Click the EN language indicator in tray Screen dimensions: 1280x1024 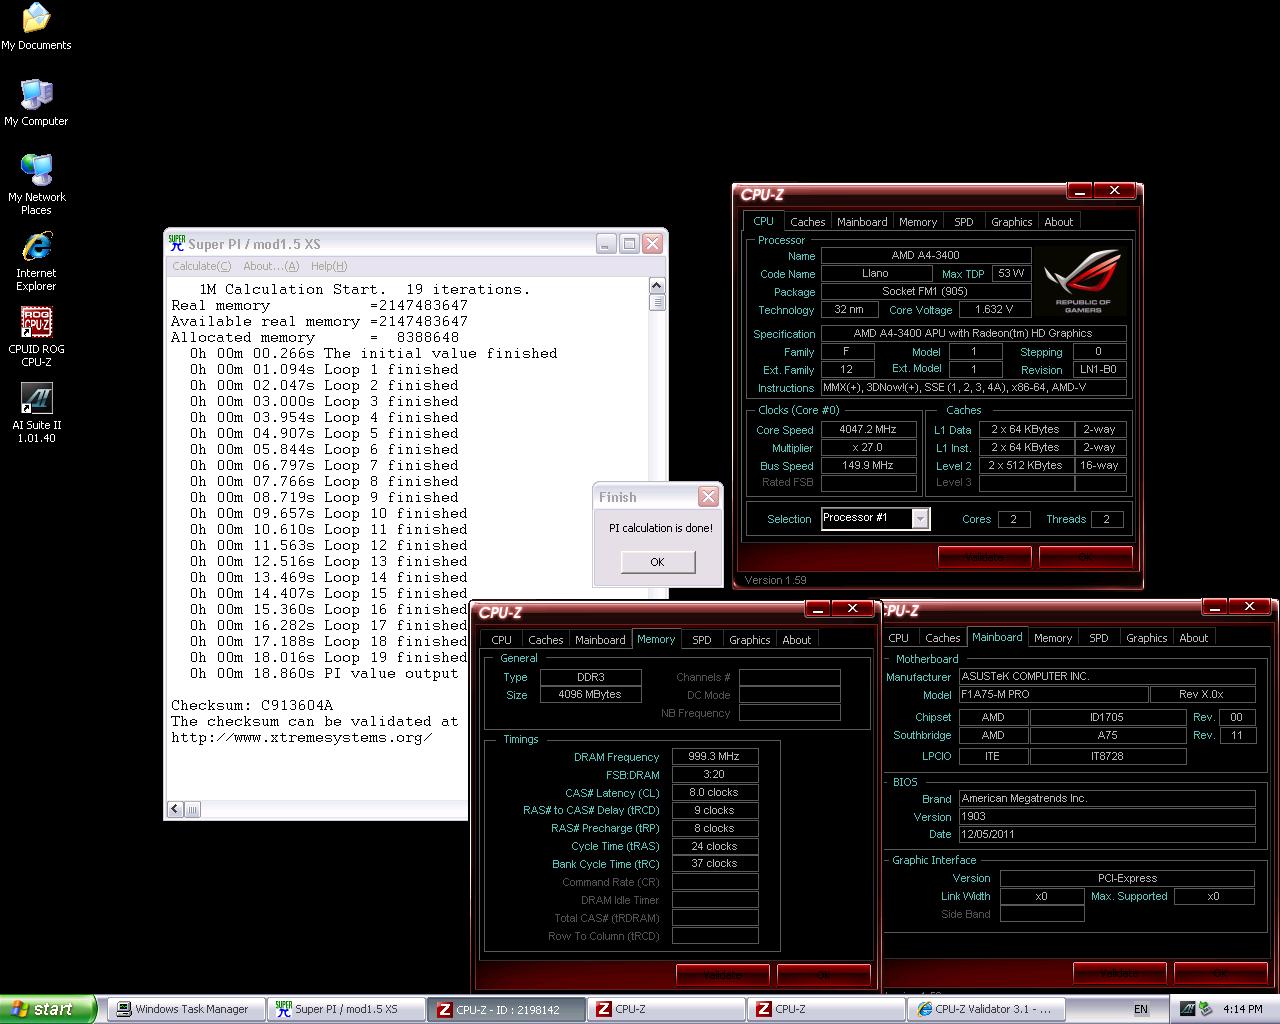point(1141,1009)
